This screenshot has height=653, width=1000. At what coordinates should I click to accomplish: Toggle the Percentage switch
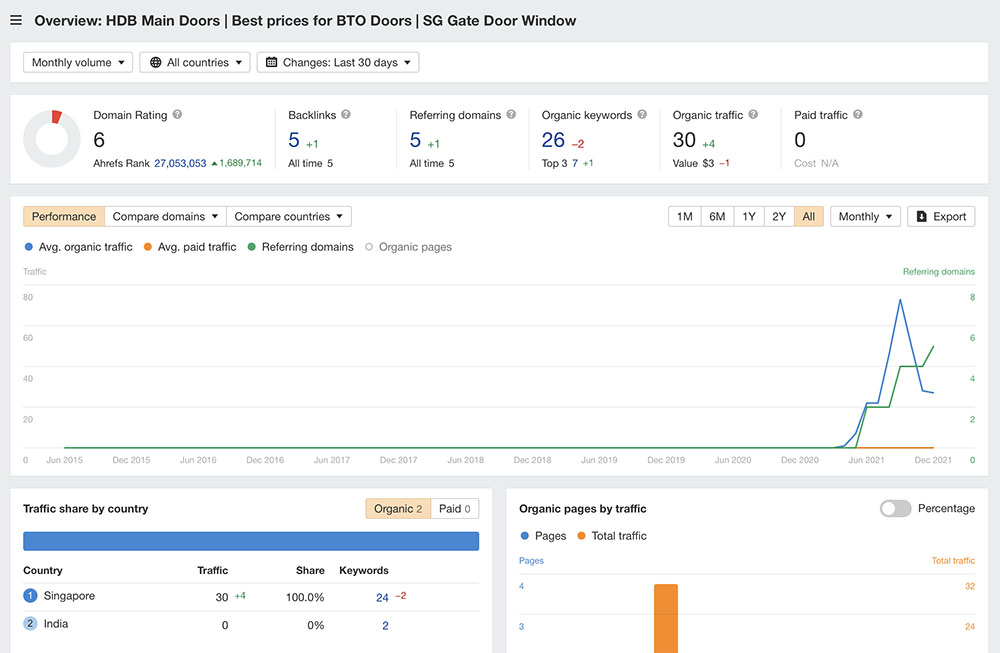click(x=895, y=508)
